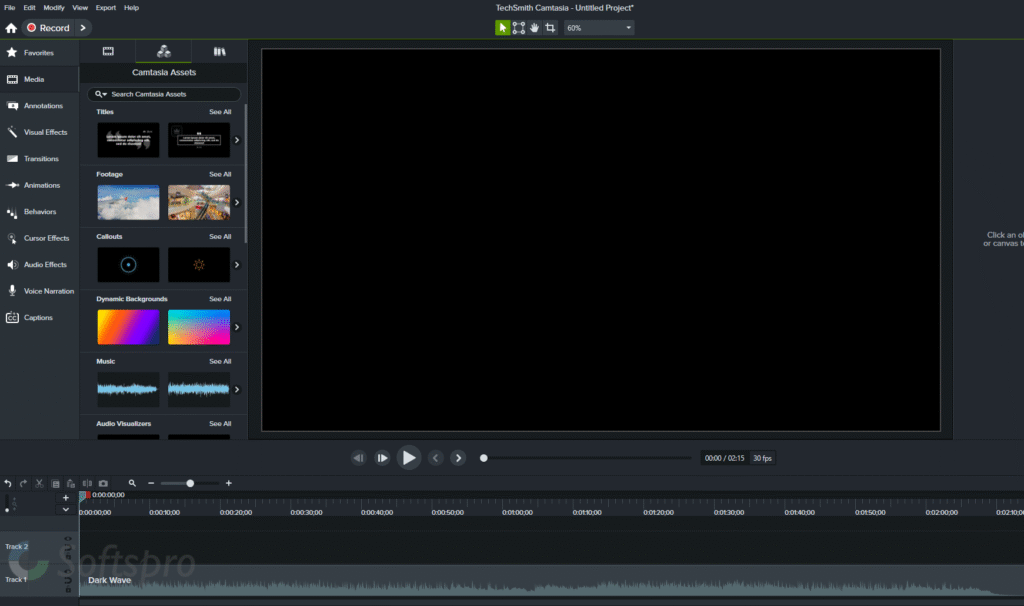Open the Voice Narration panel
Screen dimensions: 1024x606
[39, 291]
